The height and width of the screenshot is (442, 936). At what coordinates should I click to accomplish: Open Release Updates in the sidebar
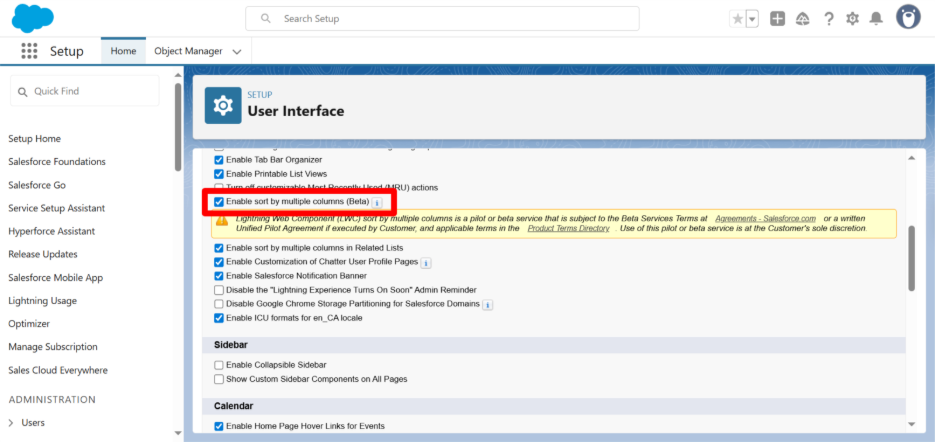42,254
